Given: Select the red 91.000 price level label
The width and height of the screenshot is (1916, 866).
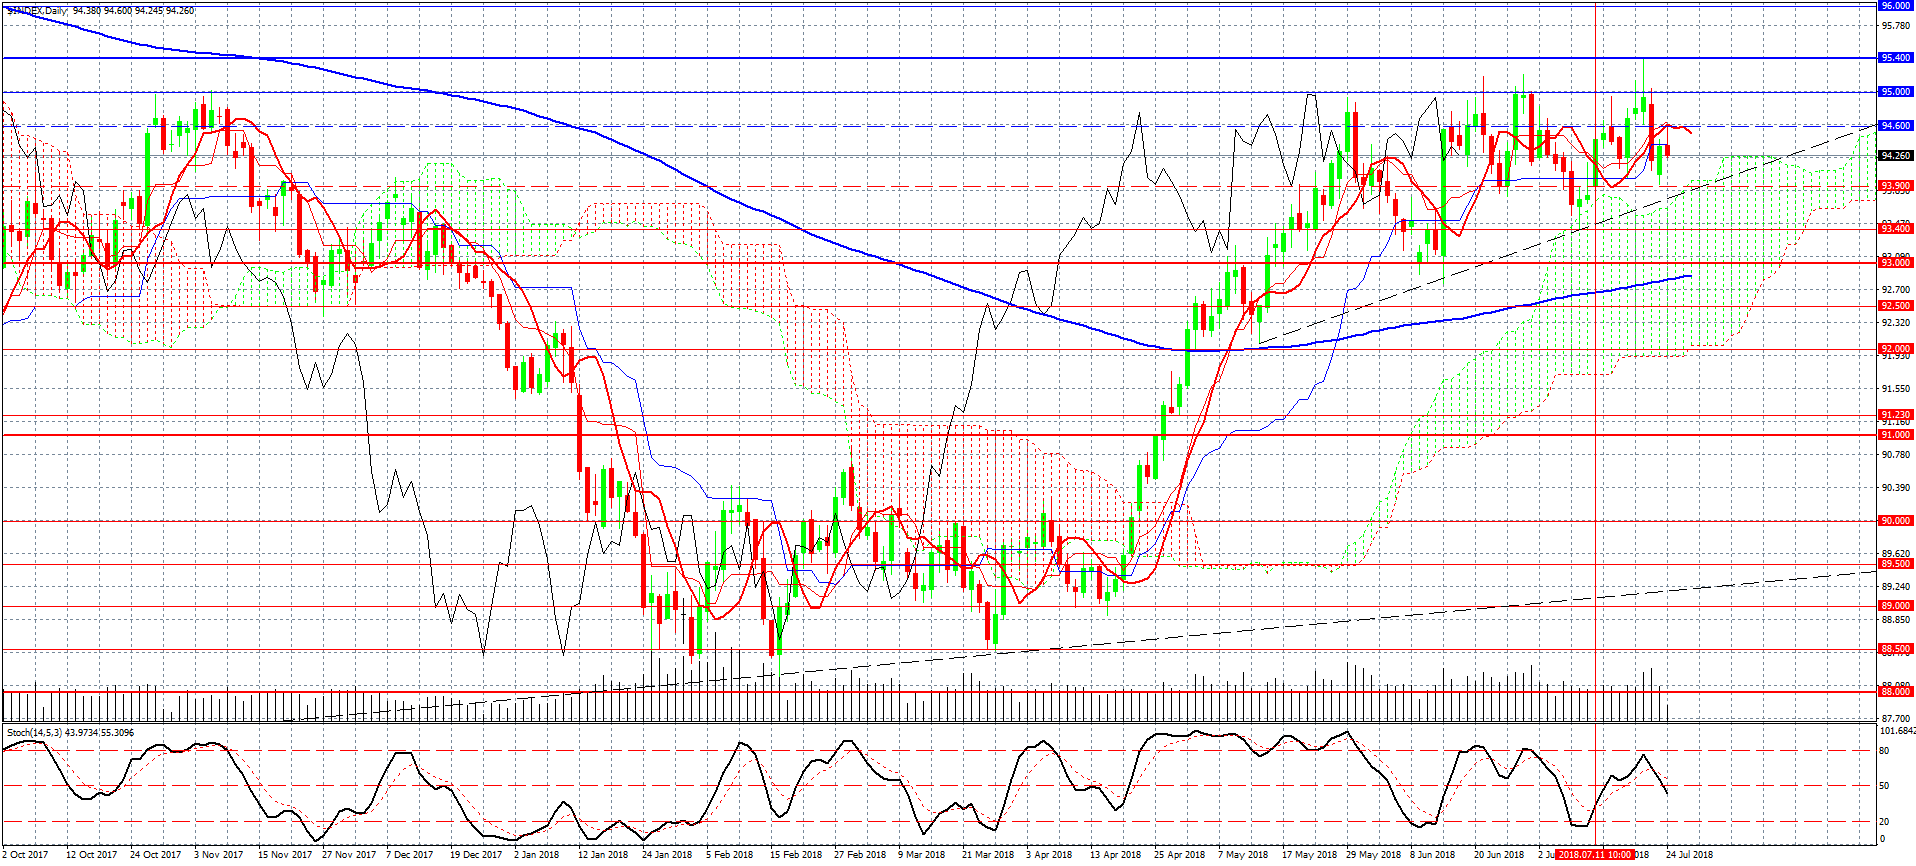Looking at the screenshot, I should (1896, 435).
